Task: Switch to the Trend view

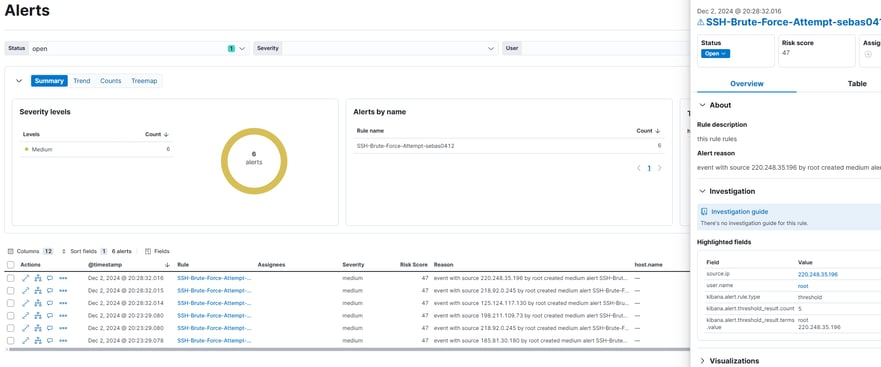Action: (x=81, y=81)
